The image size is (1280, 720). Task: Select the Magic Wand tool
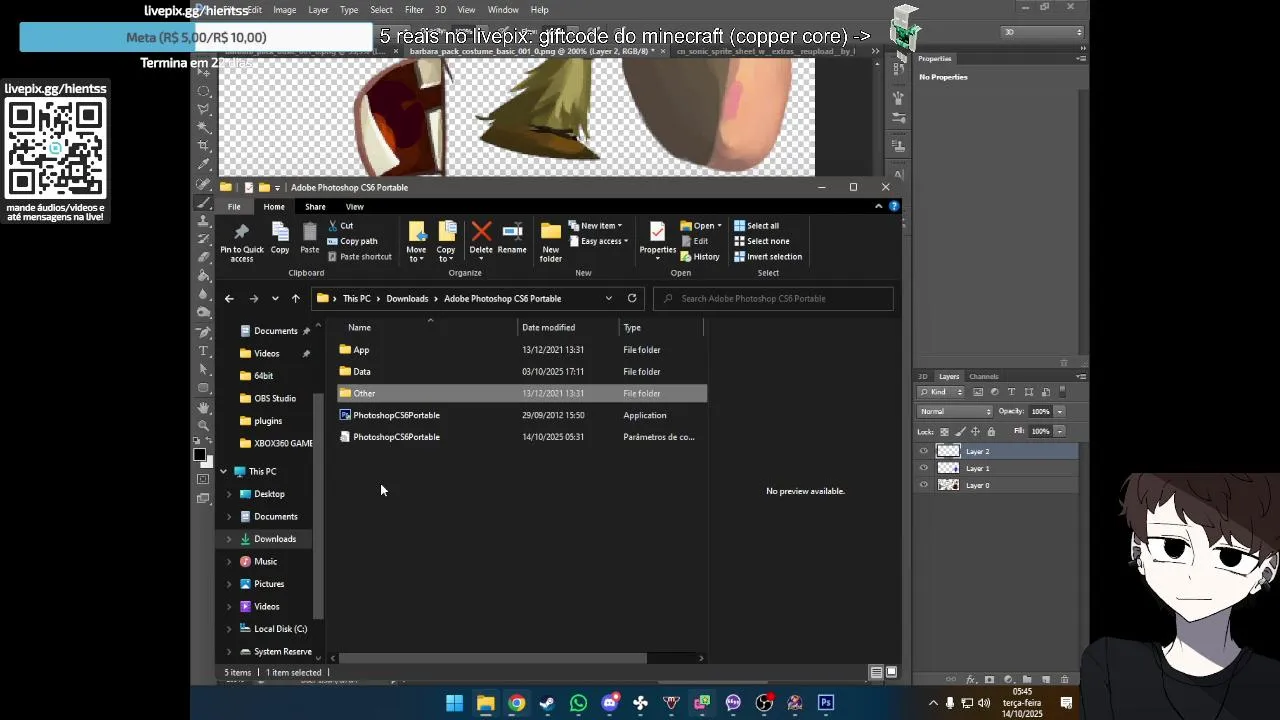point(204,126)
